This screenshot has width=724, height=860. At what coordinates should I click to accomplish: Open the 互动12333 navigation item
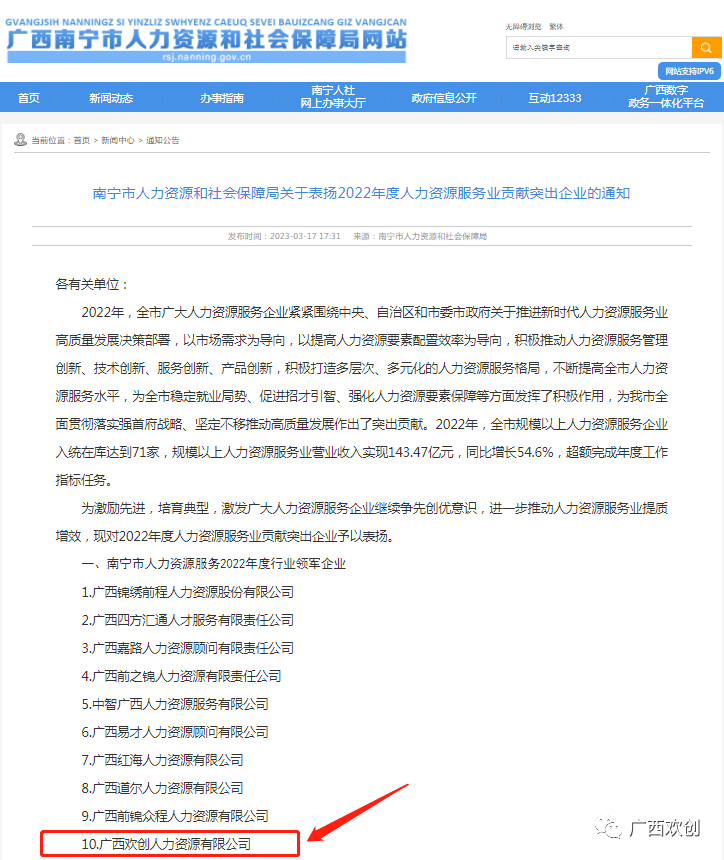555,98
